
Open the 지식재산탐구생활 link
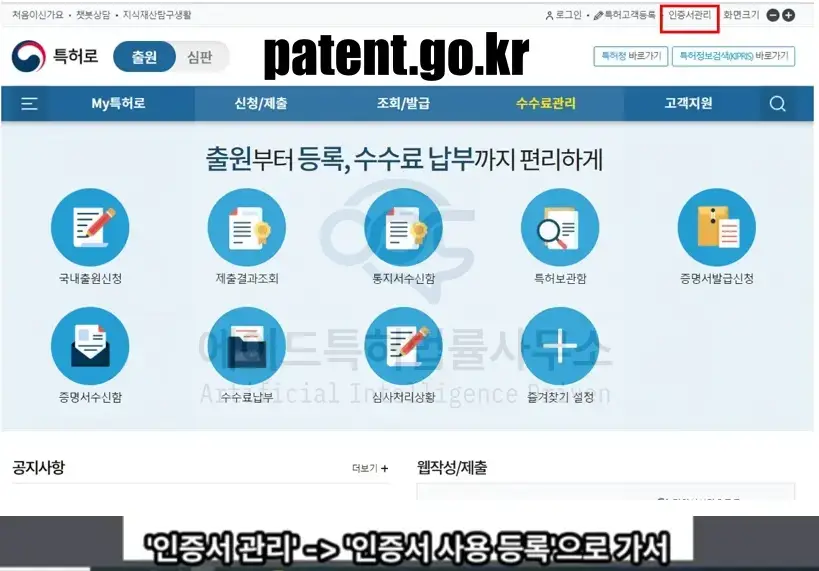[157, 15]
